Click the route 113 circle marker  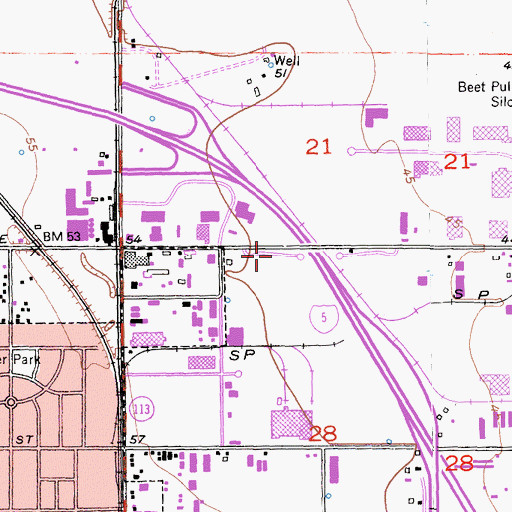coord(142,409)
